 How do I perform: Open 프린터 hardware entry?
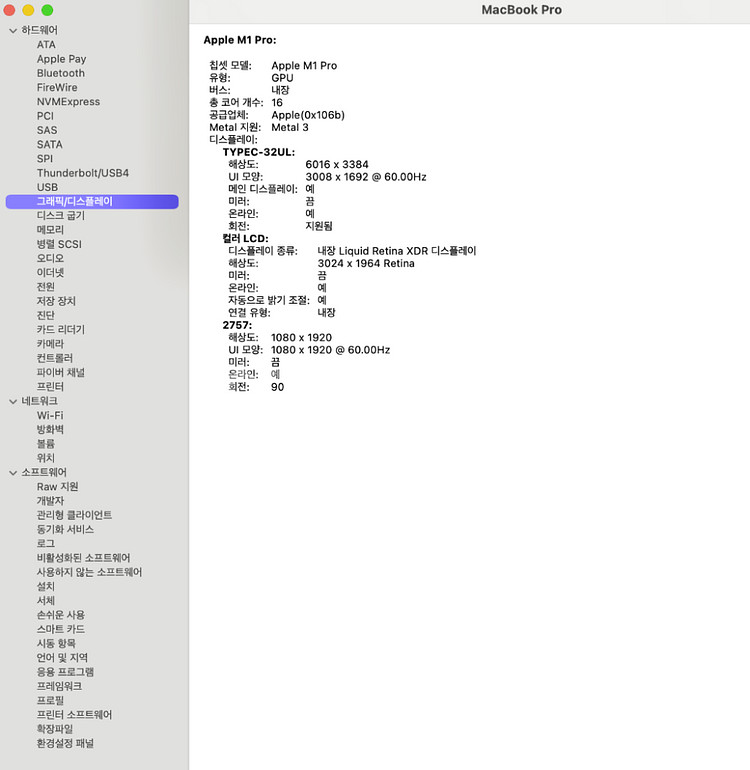tap(50, 386)
